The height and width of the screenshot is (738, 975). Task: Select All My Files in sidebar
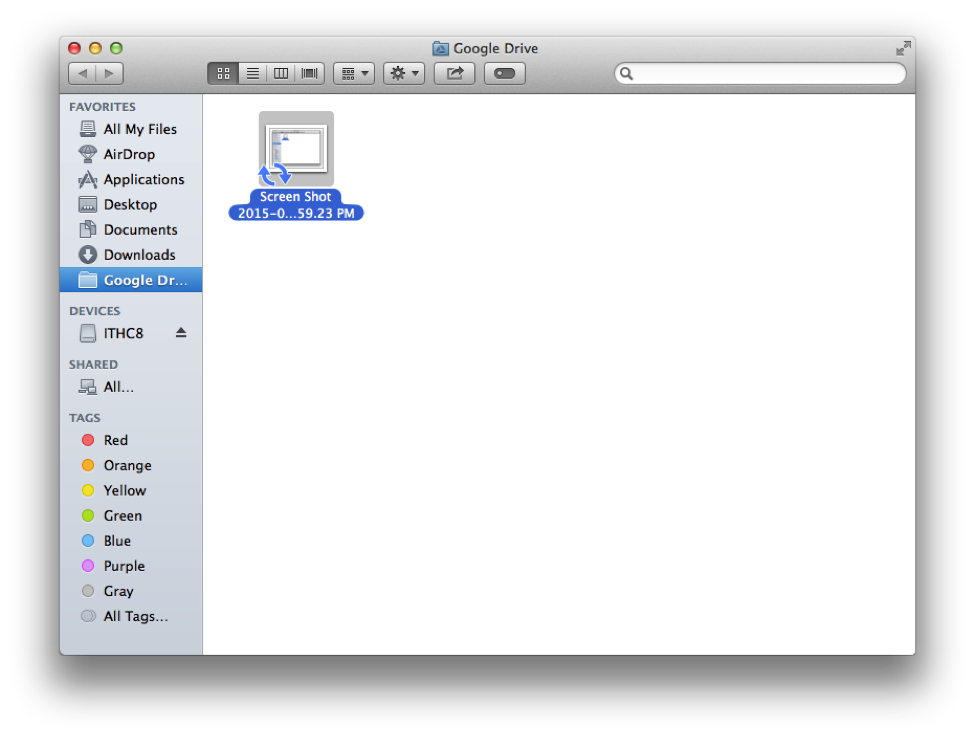click(x=140, y=129)
